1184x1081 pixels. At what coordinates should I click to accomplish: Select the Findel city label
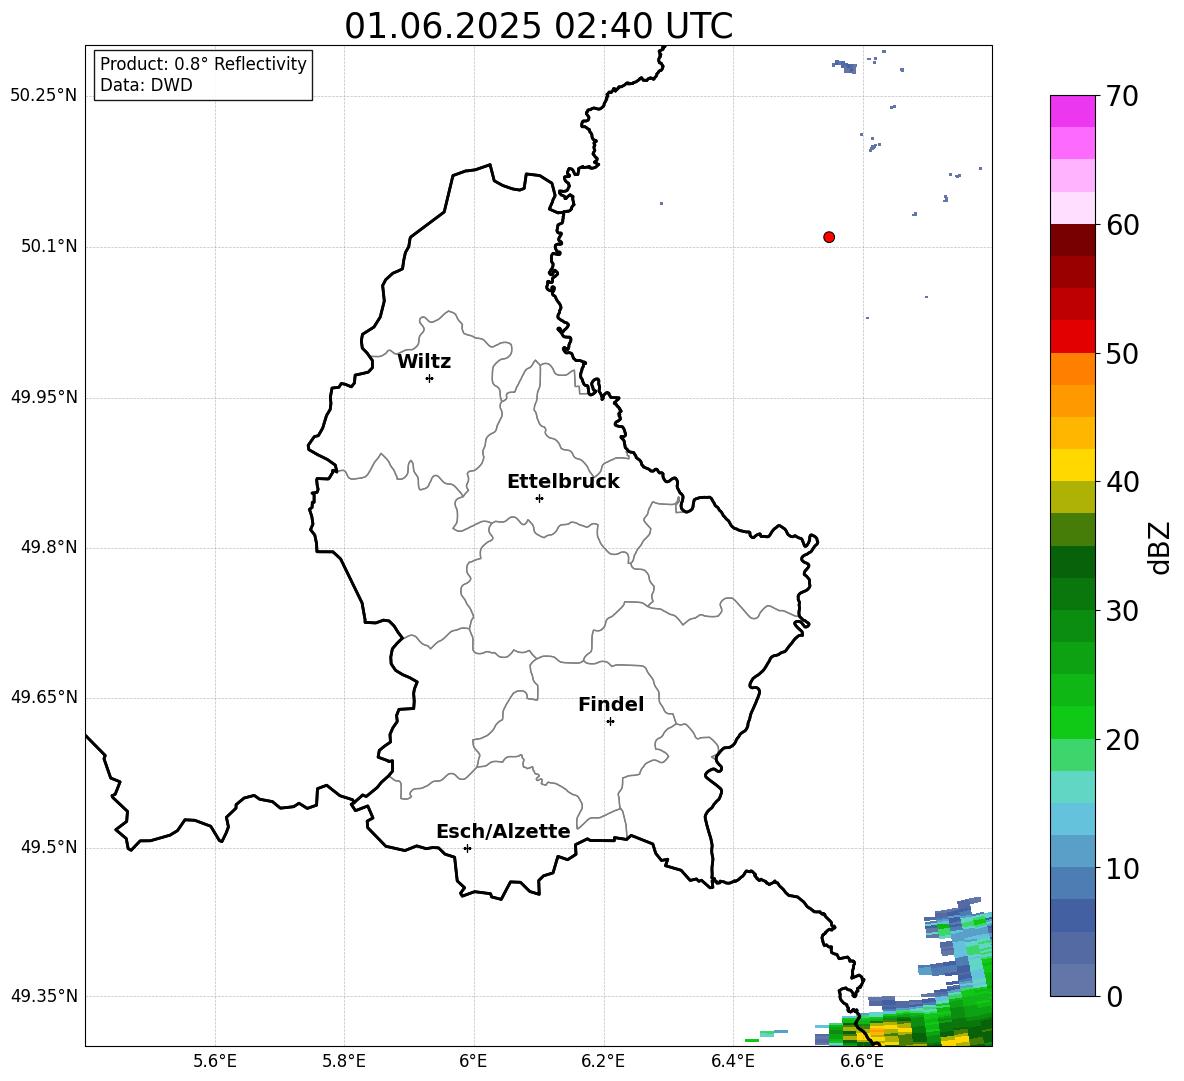(x=611, y=704)
